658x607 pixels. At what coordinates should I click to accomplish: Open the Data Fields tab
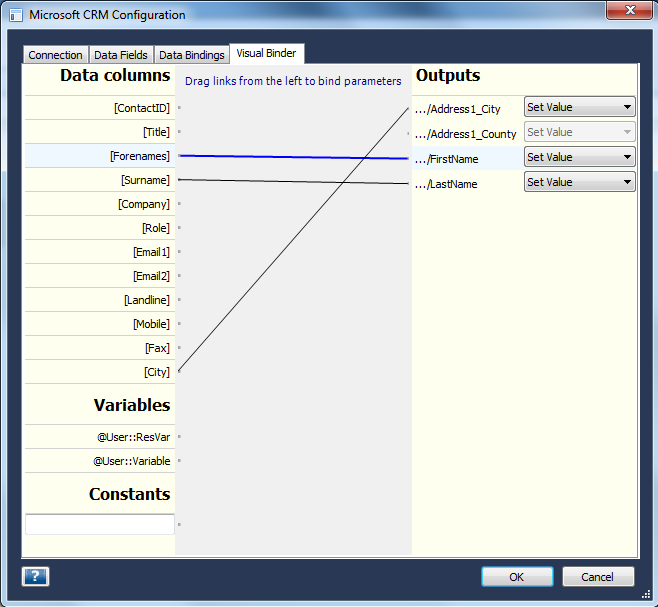point(121,55)
